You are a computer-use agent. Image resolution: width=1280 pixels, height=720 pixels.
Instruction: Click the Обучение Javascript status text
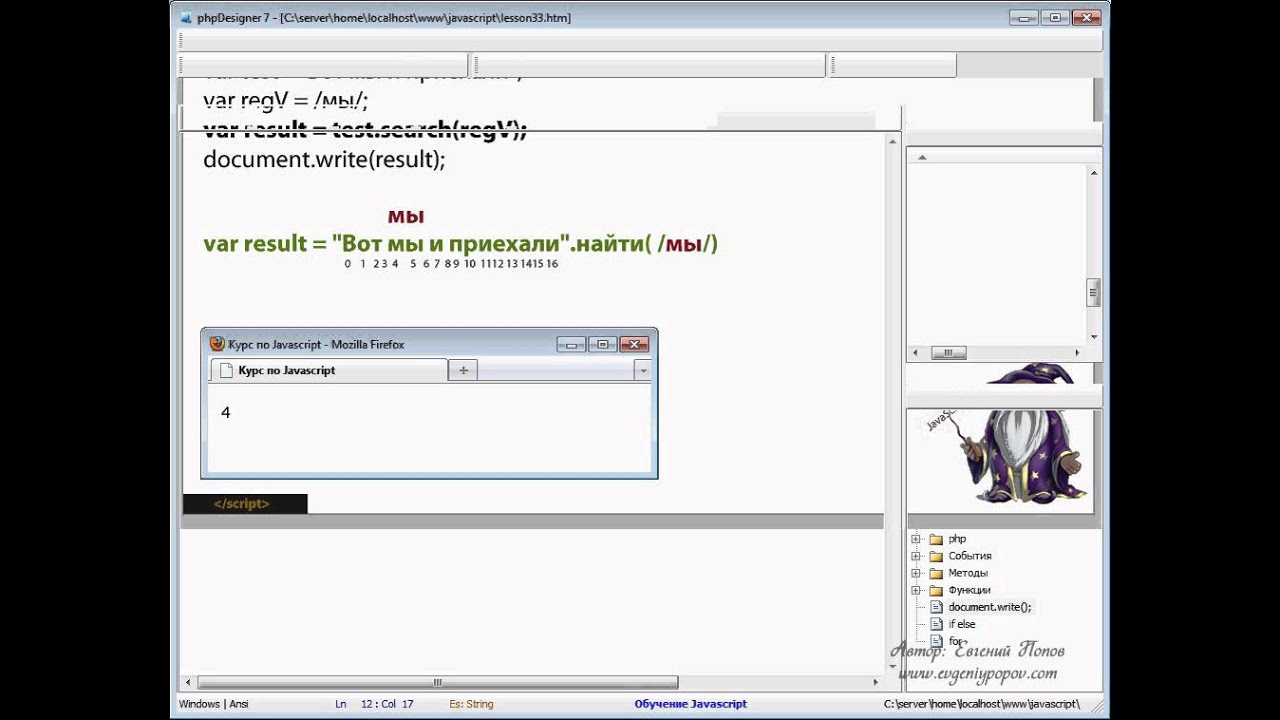(x=690, y=704)
